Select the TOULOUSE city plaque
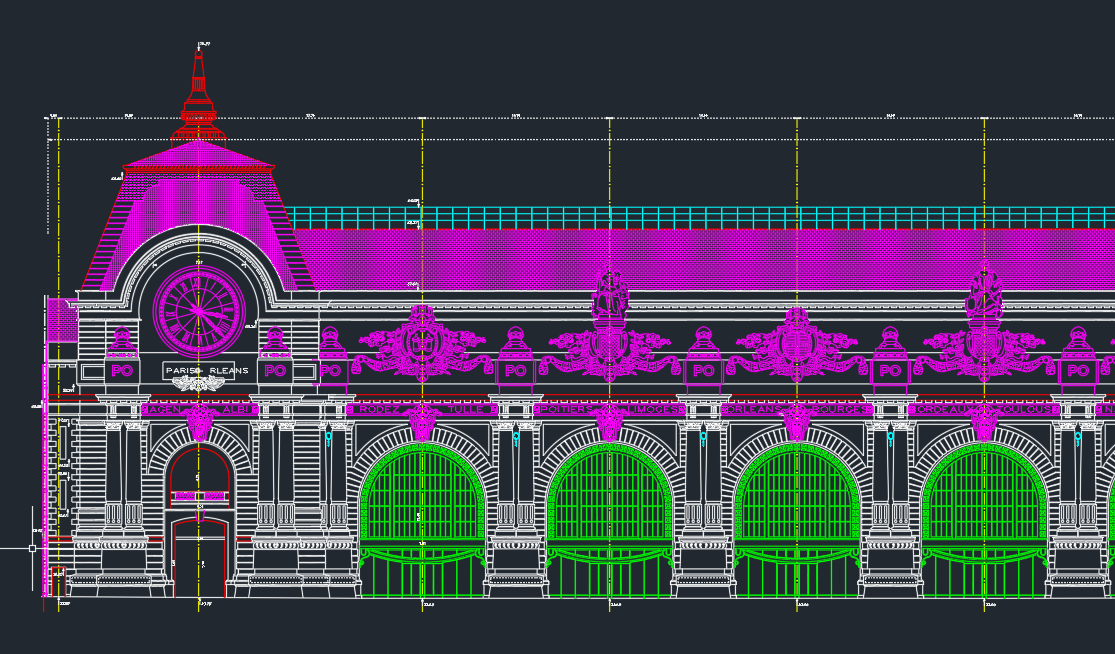Screen dimensions: 1115x654 click(x=1025, y=409)
